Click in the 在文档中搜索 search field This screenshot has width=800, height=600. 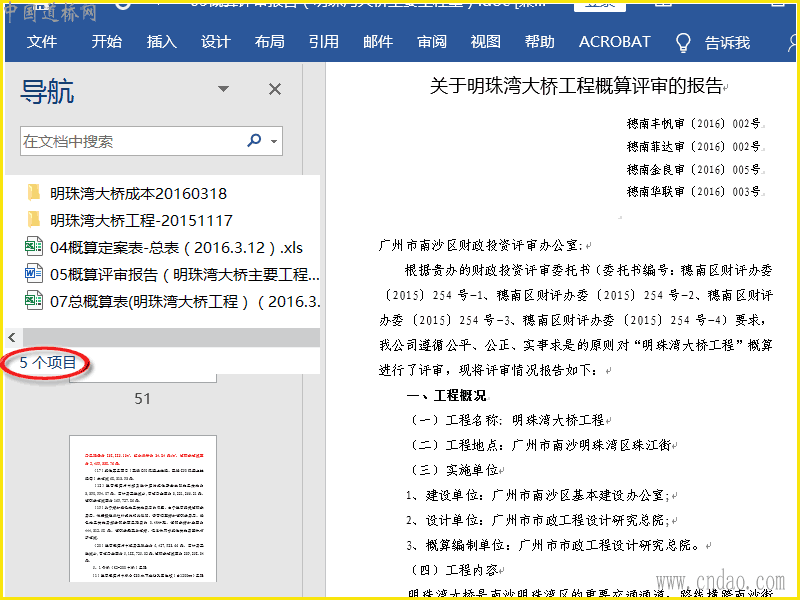click(130, 141)
